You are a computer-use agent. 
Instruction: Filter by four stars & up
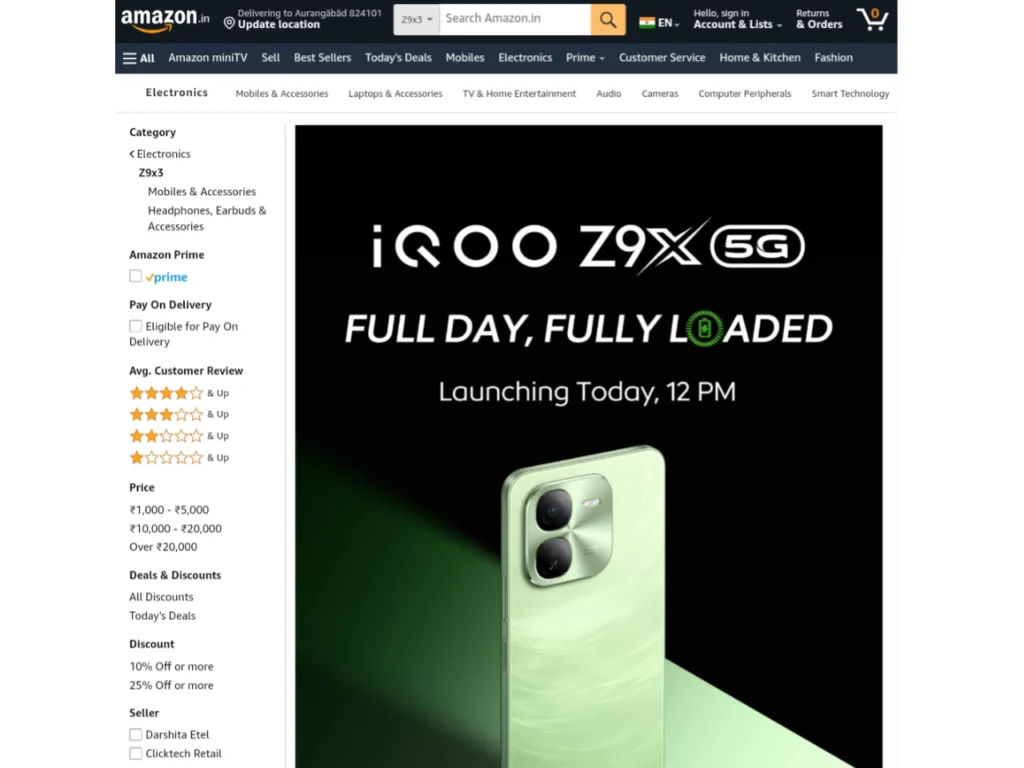coord(179,393)
